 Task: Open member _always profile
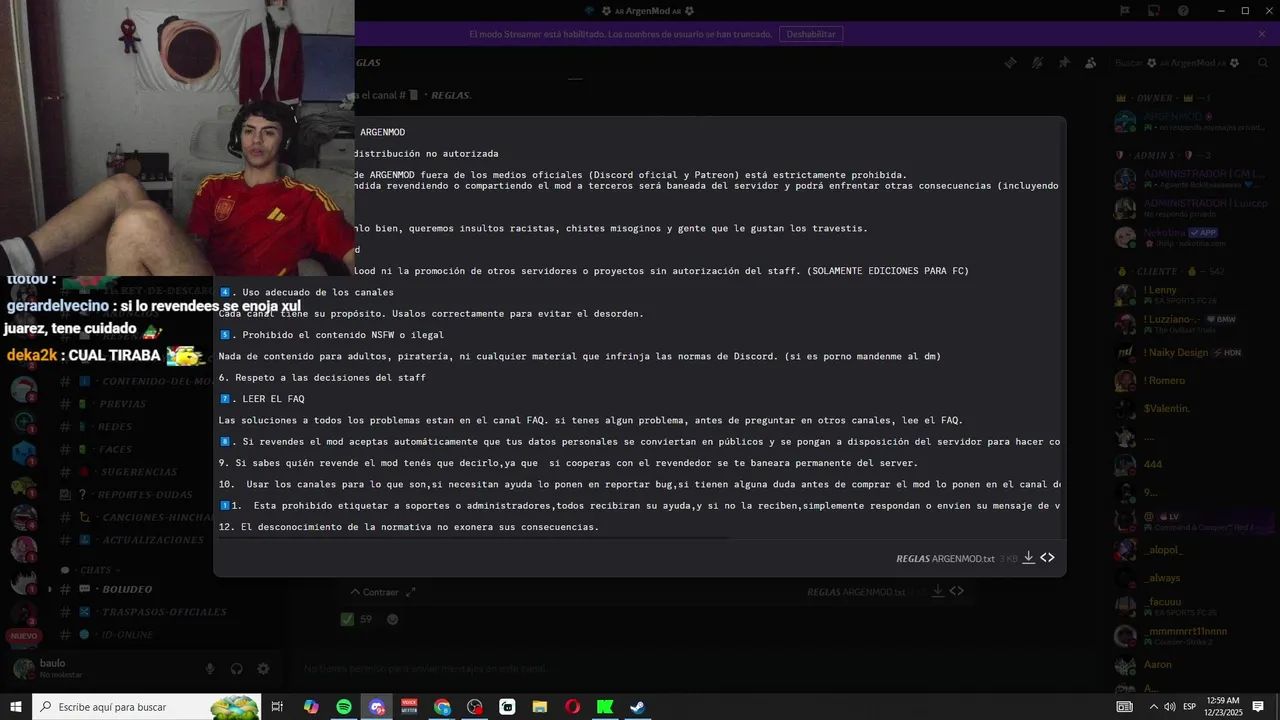(1190, 578)
